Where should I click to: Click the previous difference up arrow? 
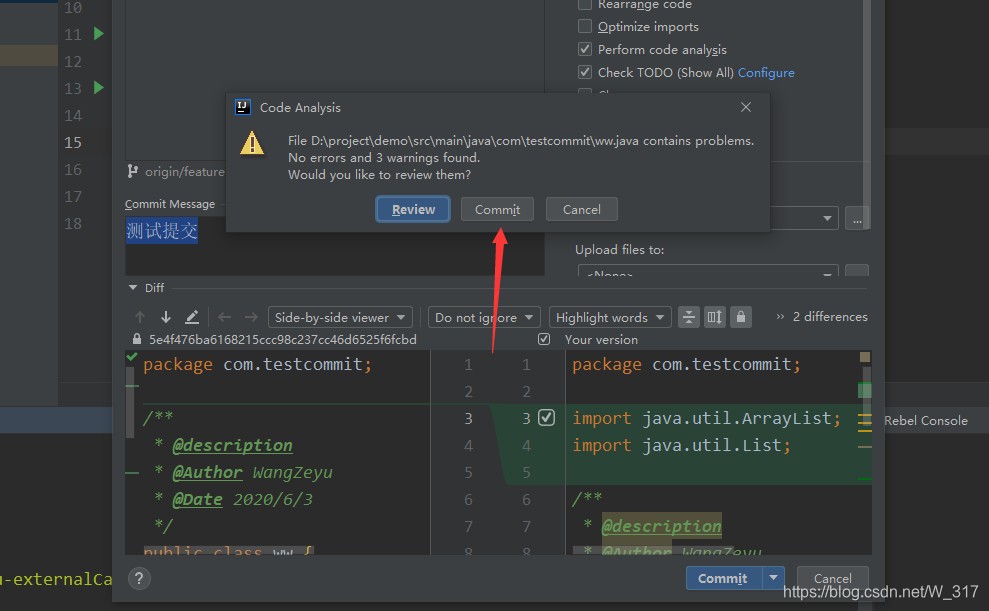(x=140, y=317)
